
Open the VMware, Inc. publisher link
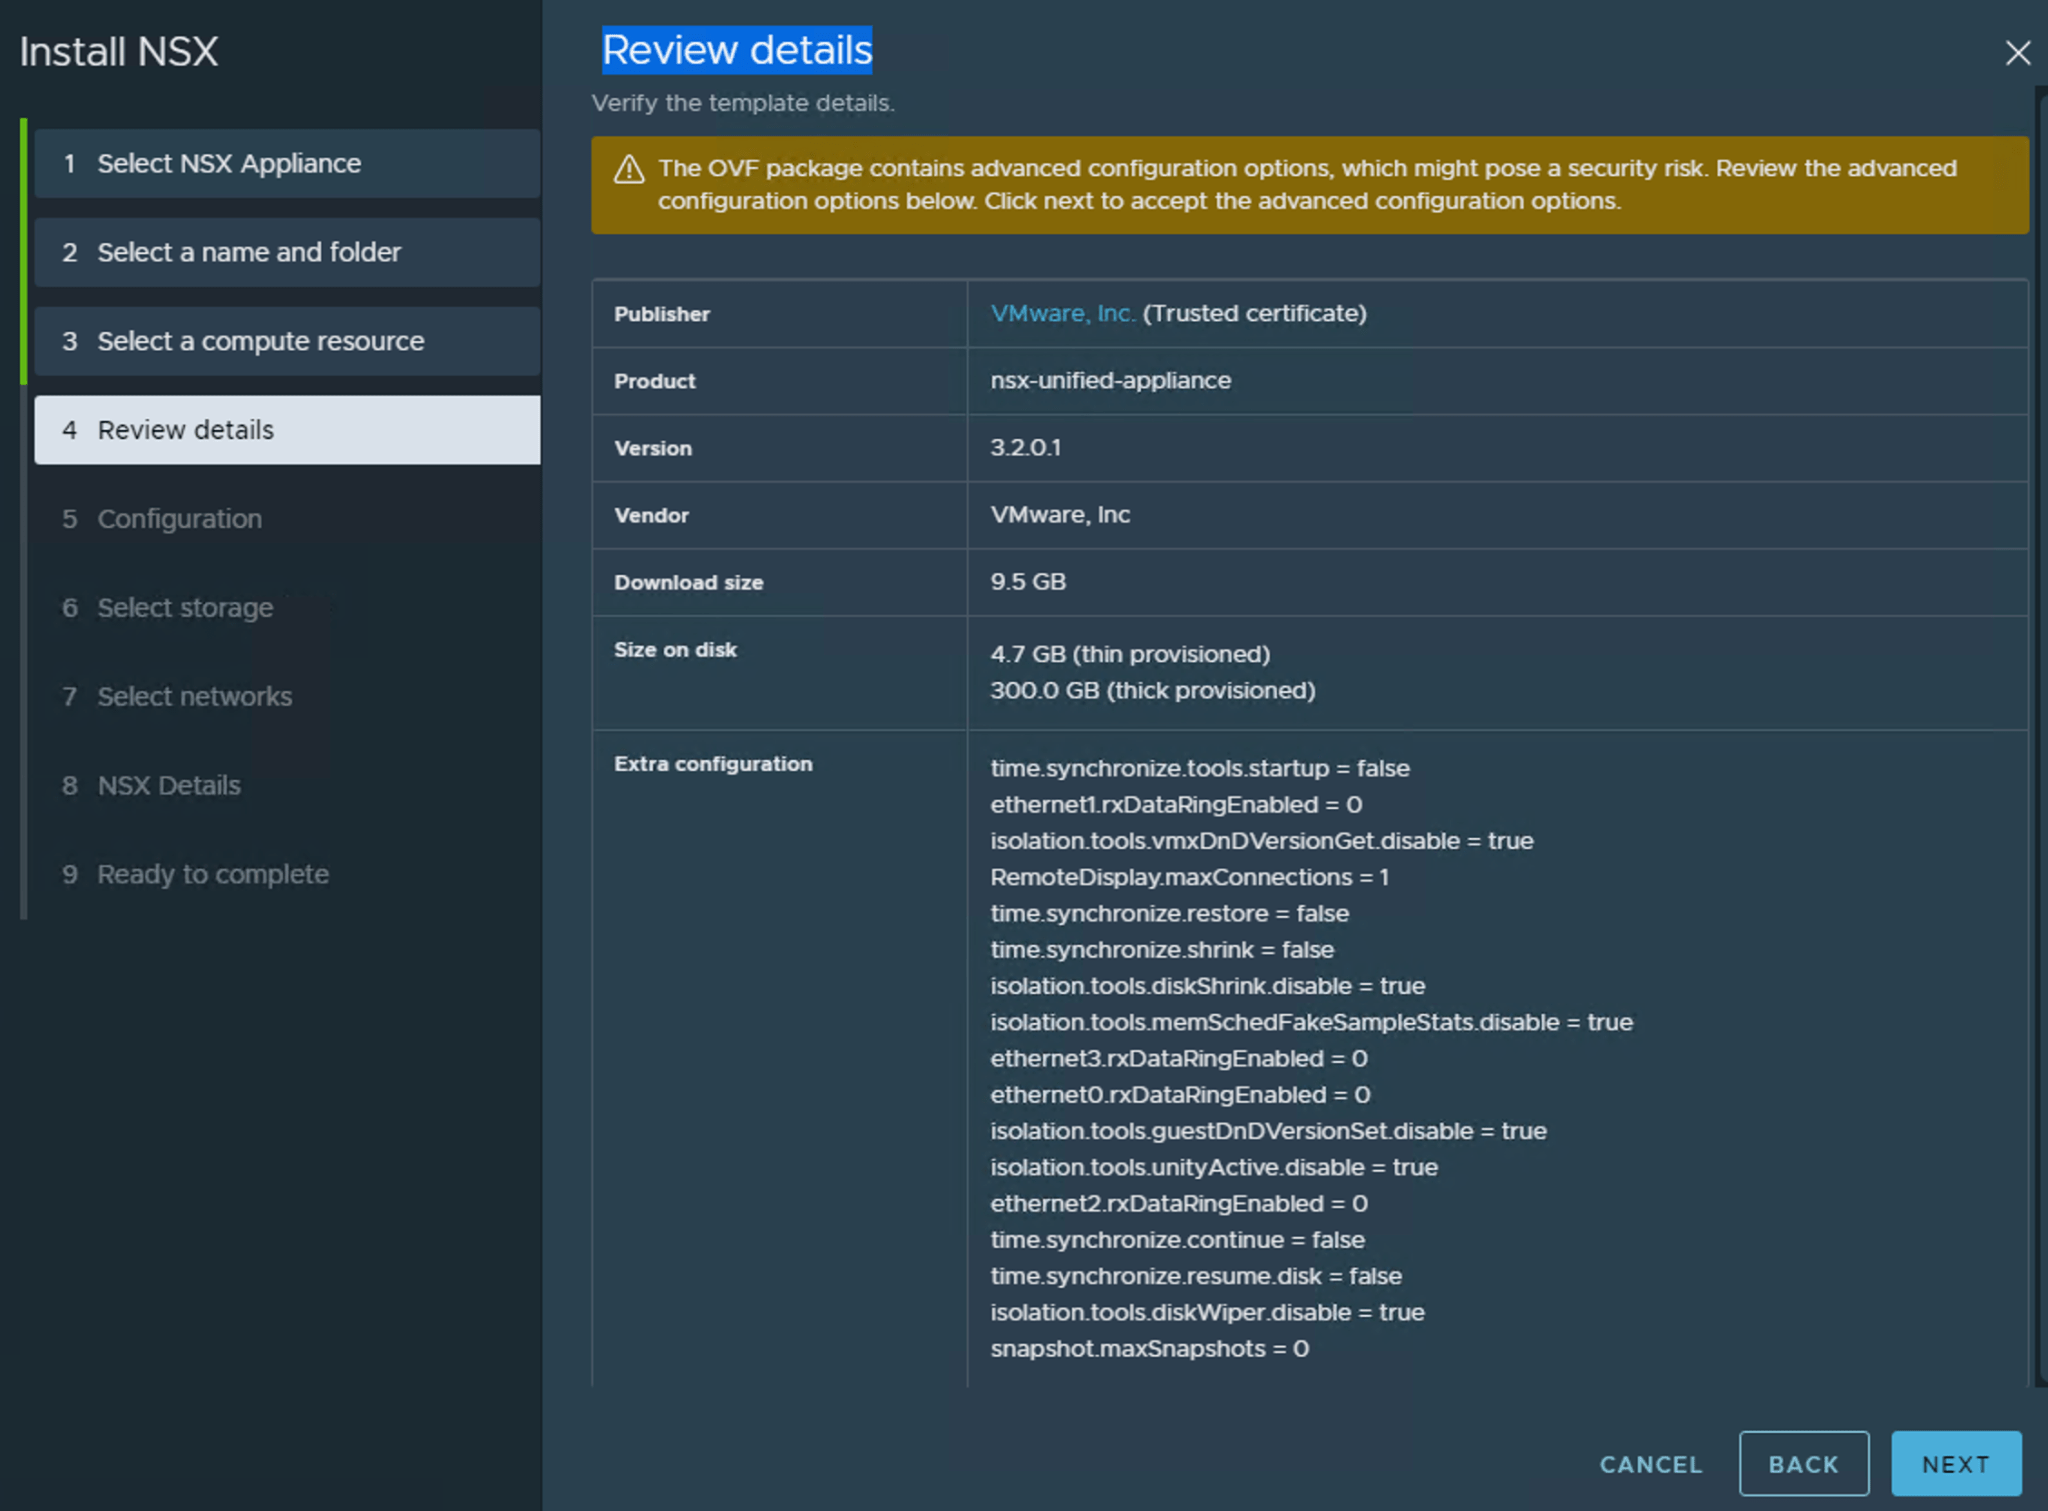(x=1060, y=313)
